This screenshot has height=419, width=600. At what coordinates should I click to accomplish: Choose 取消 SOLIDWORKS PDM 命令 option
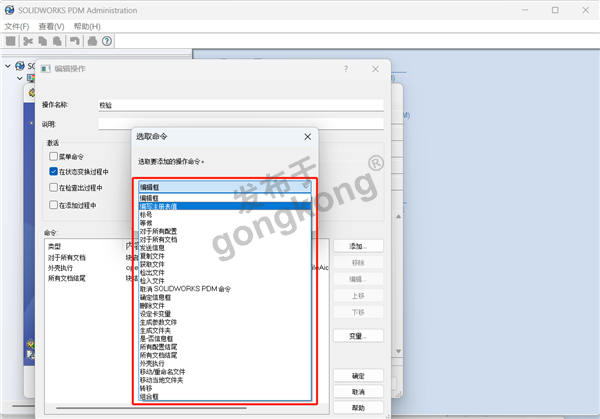point(225,289)
